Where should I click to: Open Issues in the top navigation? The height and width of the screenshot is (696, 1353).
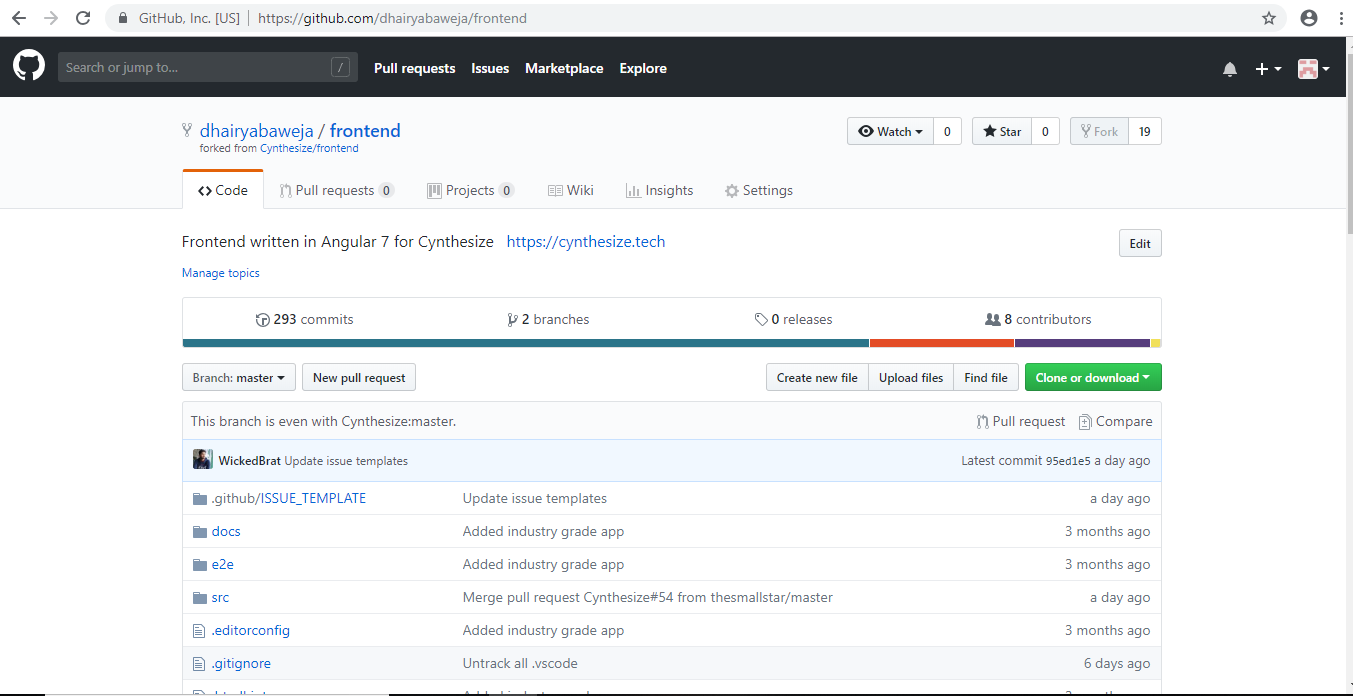[490, 68]
